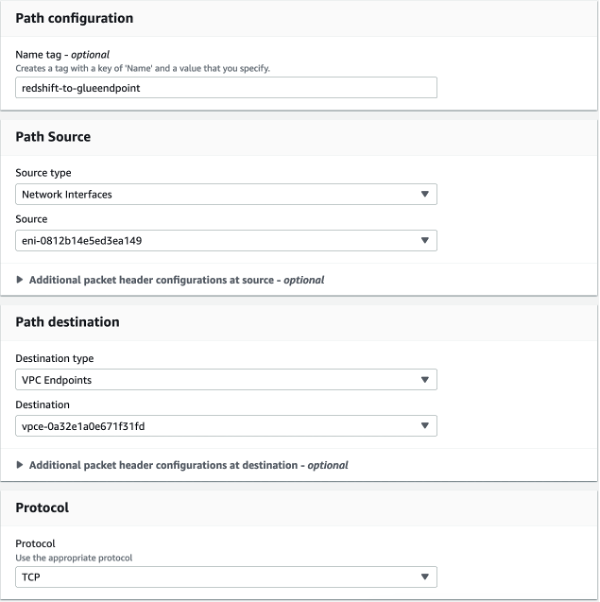Click the Protocol section heading

pyautogui.click(x=42, y=507)
